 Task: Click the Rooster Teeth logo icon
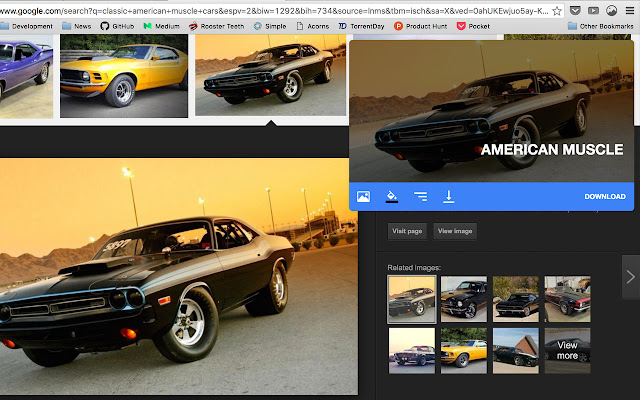click(x=193, y=26)
